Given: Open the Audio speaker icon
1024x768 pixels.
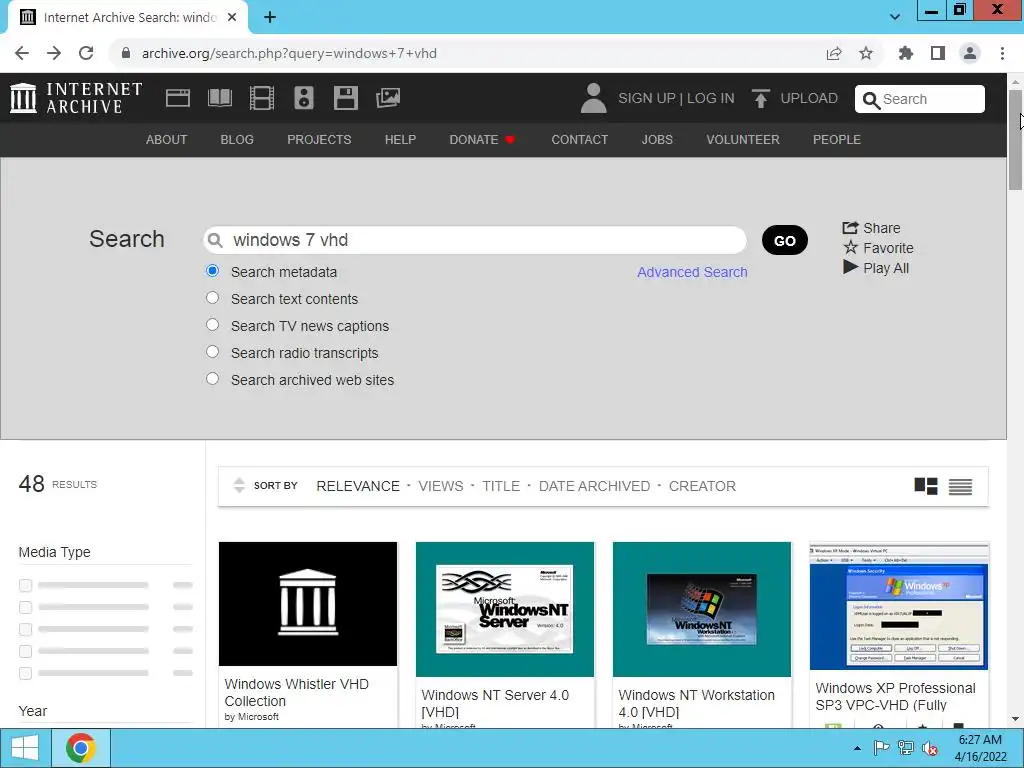Looking at the screenshot, I should point(304,98).
